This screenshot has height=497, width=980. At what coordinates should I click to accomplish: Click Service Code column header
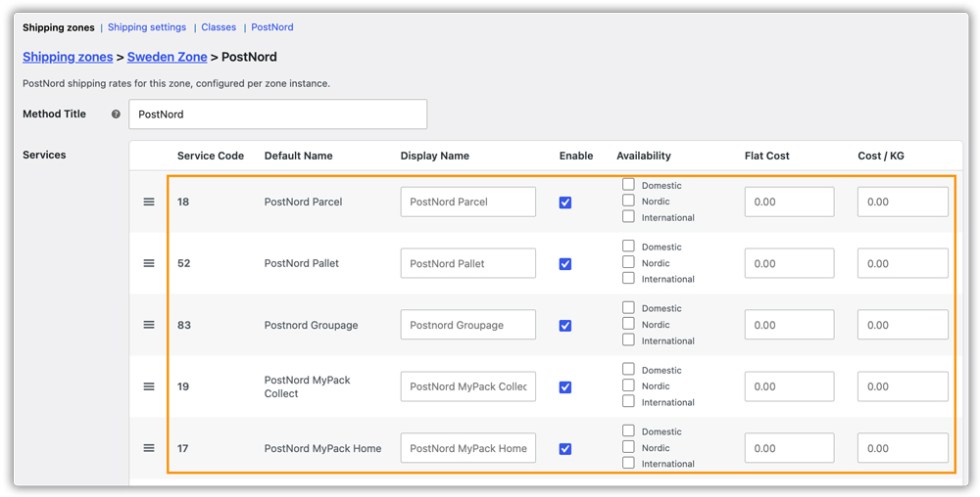pos(211,156)
